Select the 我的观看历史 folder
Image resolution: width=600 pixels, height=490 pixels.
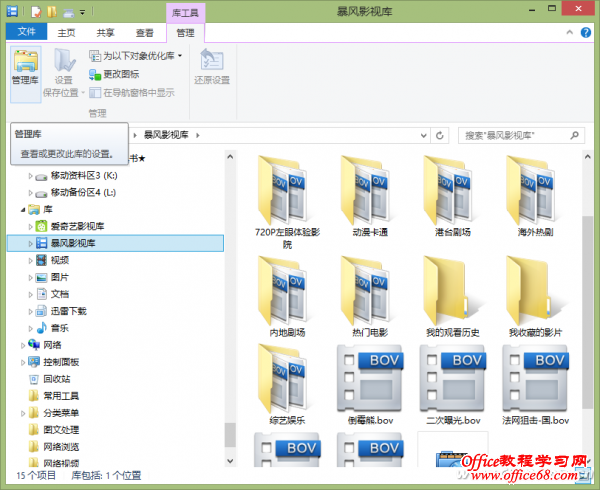point(452,297)
